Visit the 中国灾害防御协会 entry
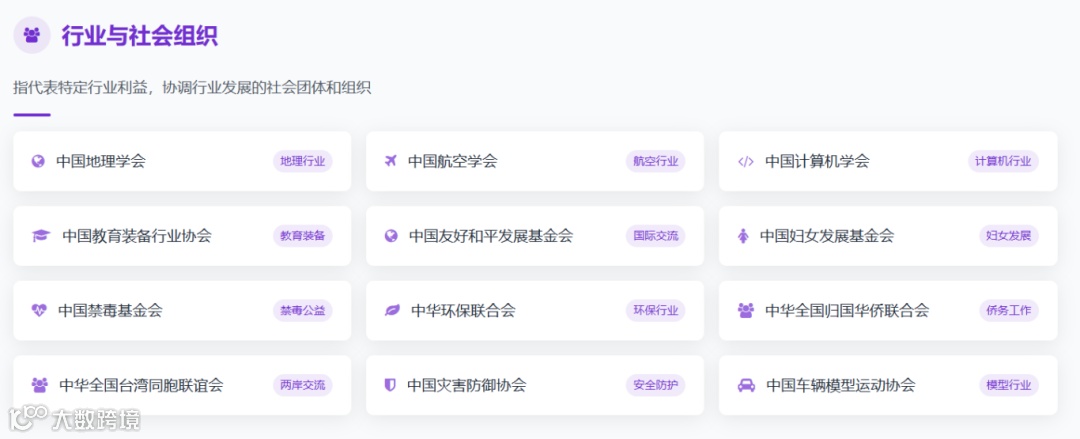The image size is (1080, 439). click(x=467, y=385)
